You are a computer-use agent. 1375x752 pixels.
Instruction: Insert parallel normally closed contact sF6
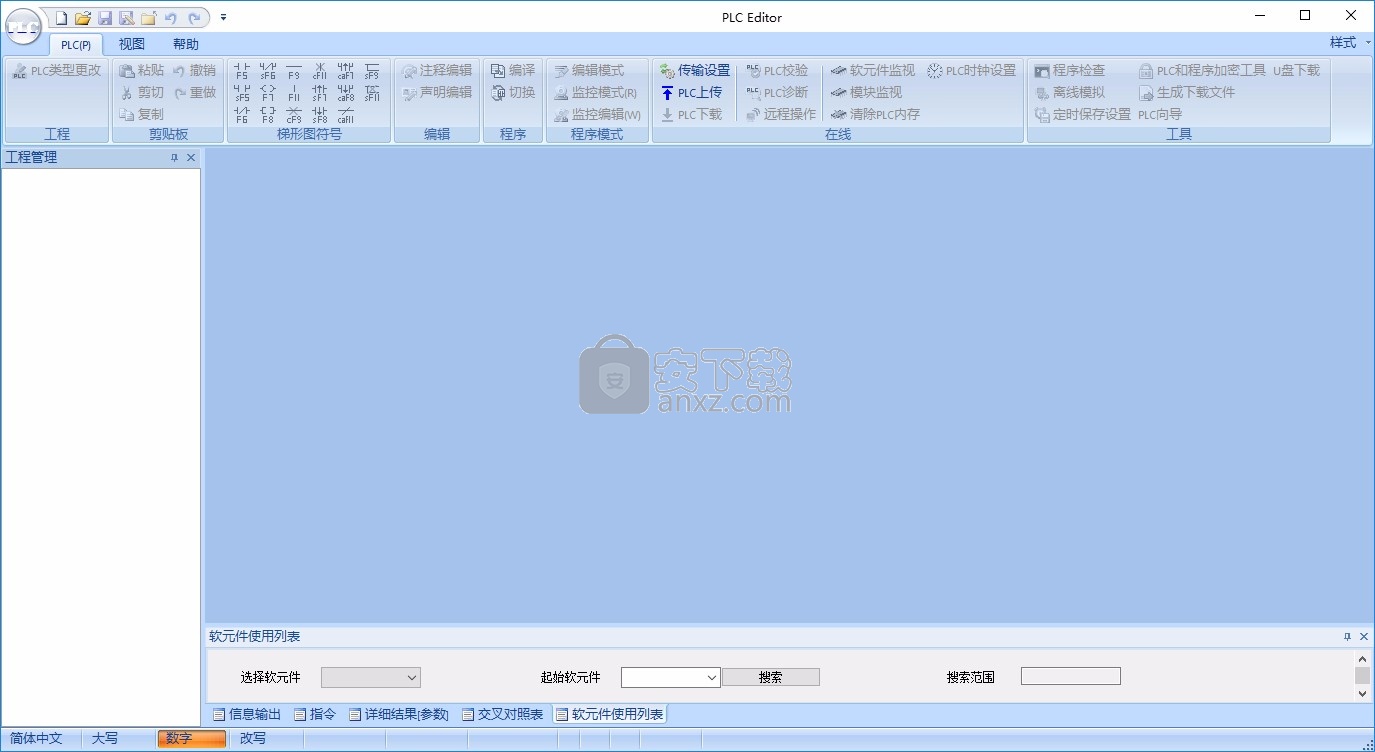(x=268, y=70)
